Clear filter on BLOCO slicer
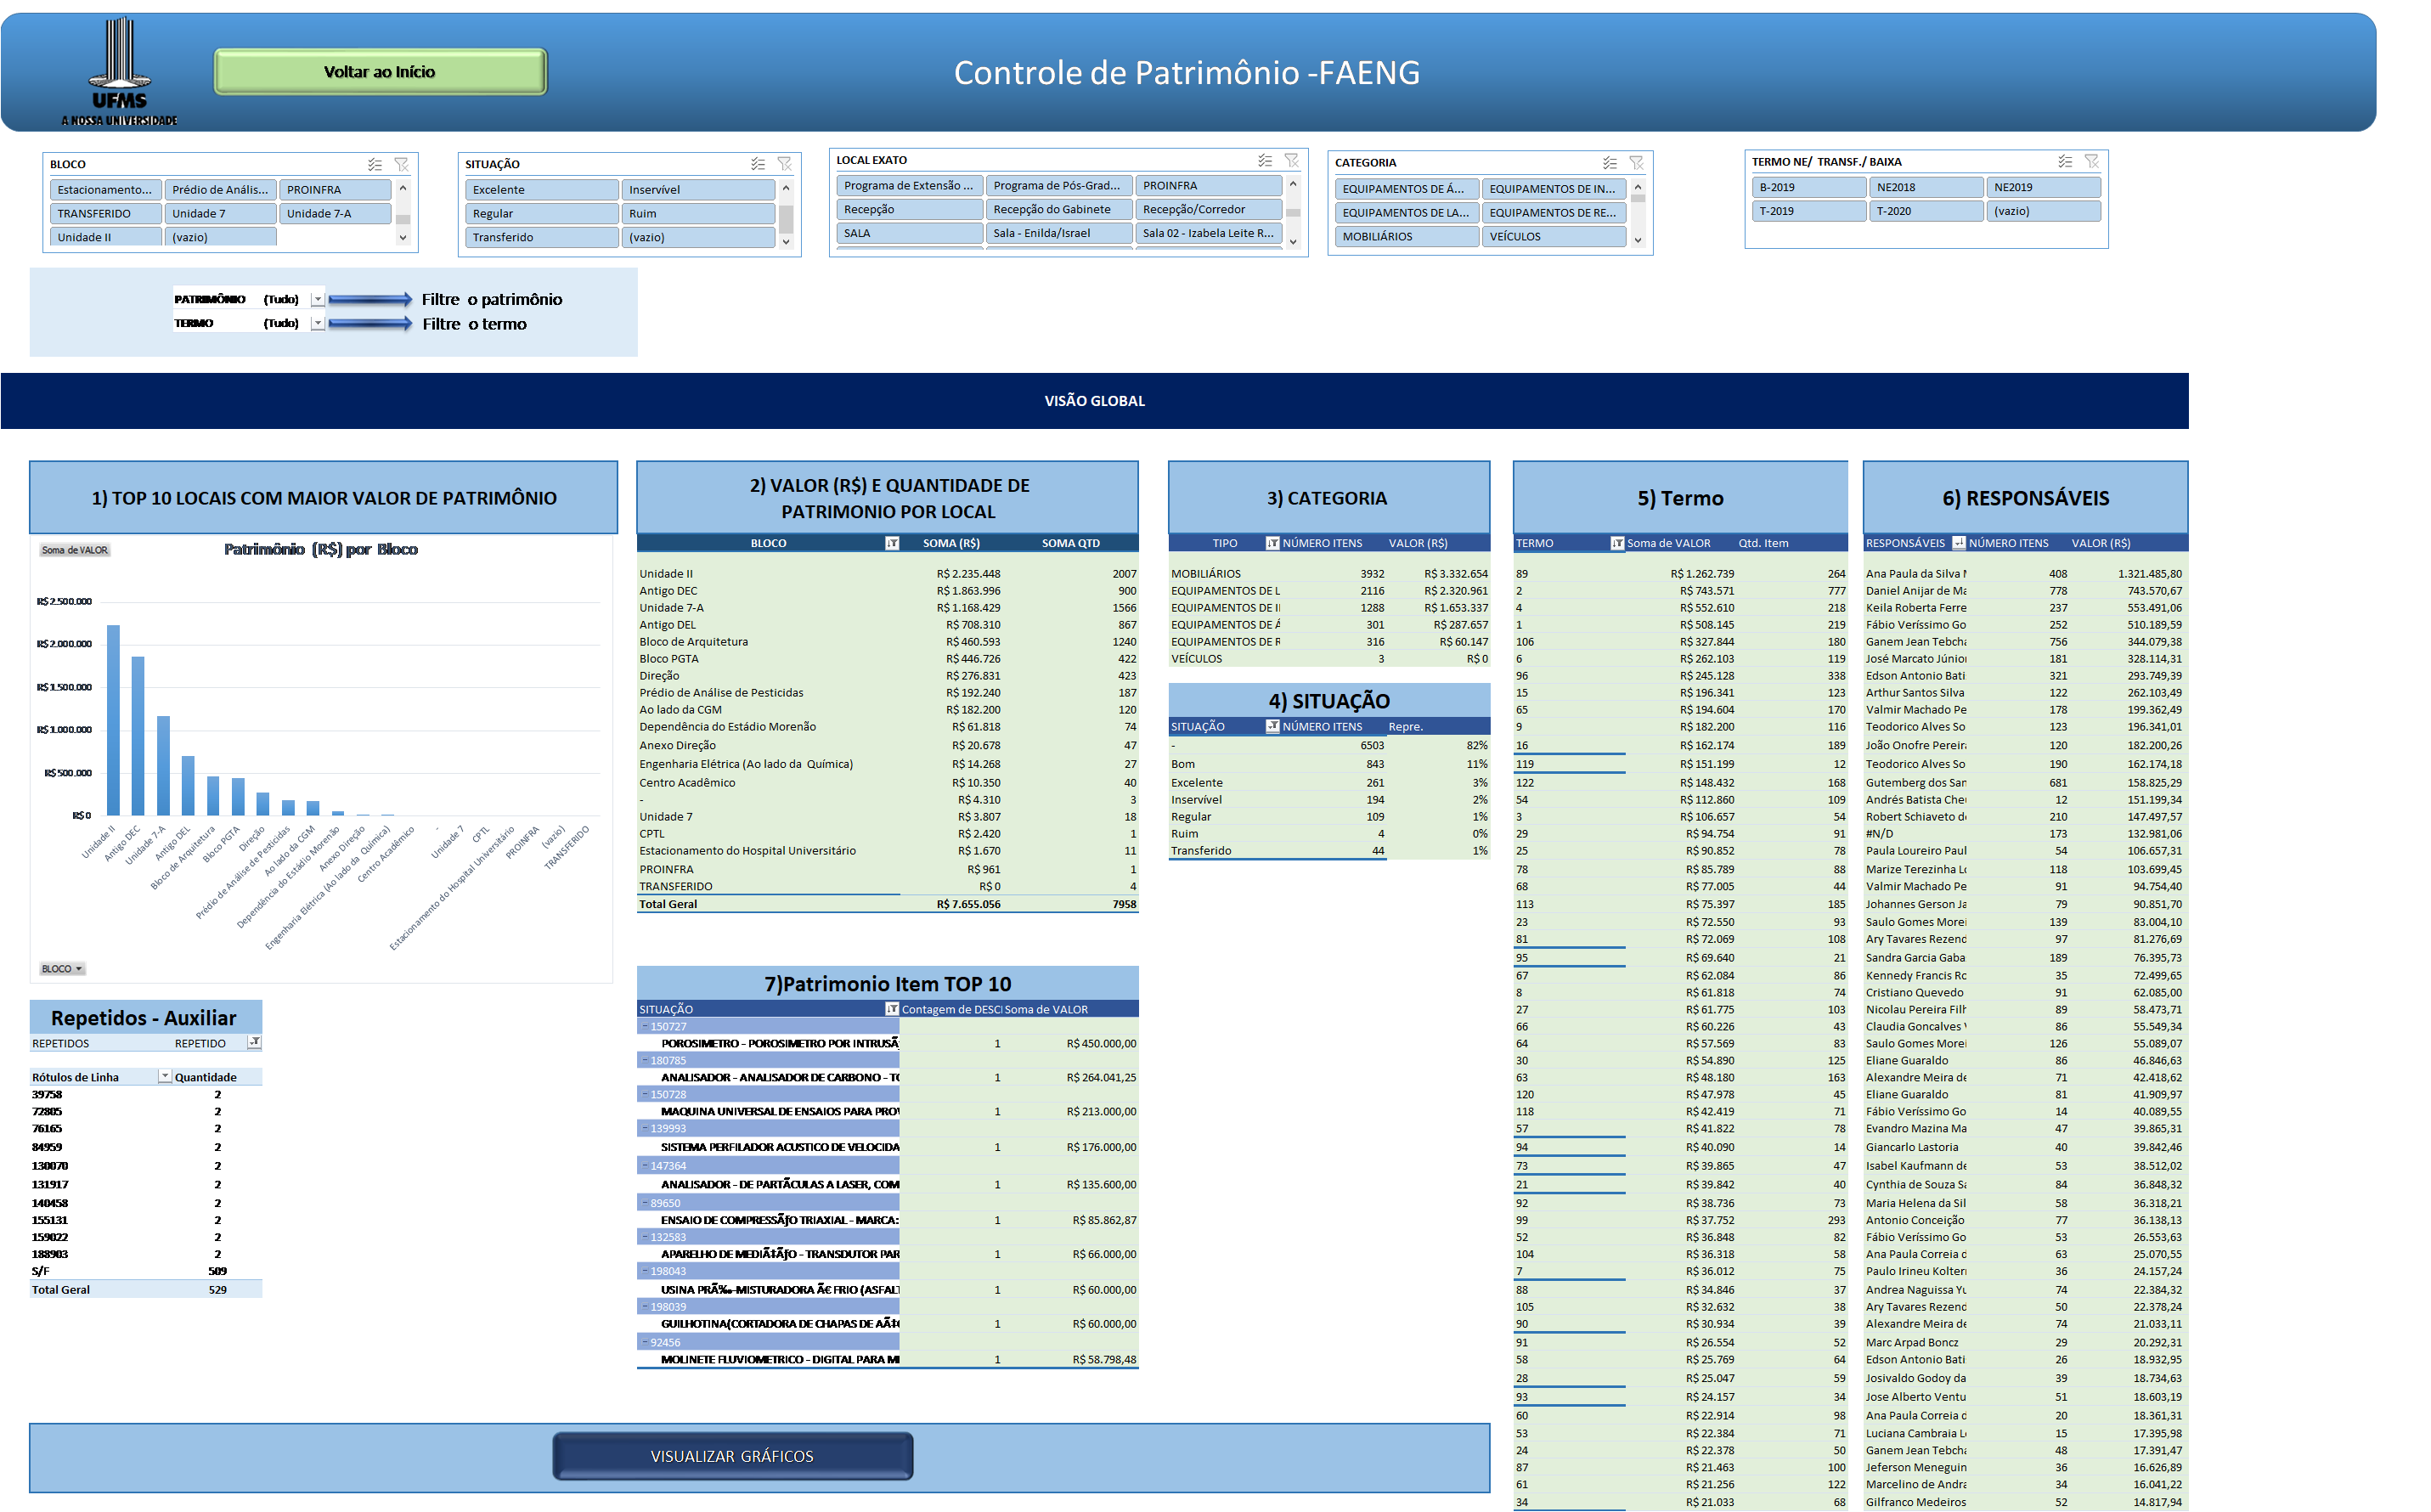The height and width of the screenshot is (1512, 2431). coord(401,164)
